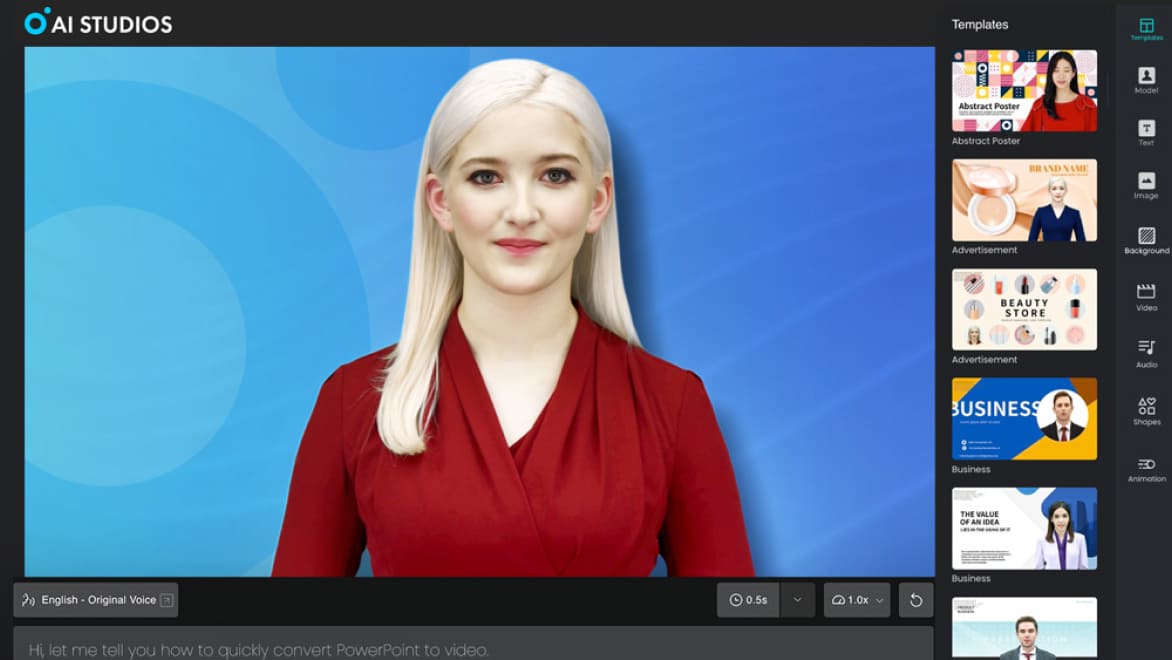Select the Beauty Store Advertisement template
Image resolution: width=1172 pixels, height=660 pixels.
pos(1023,309)
